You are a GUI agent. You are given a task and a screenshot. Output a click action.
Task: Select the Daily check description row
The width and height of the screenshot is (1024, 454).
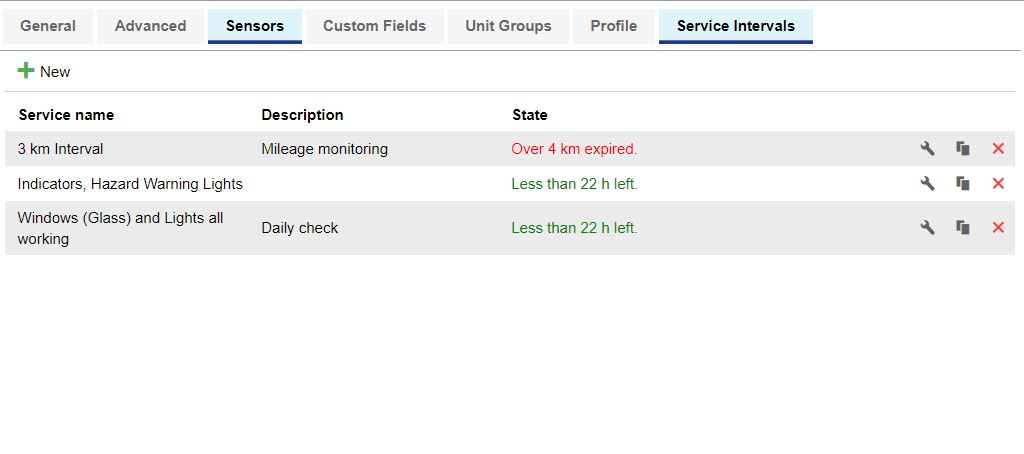300,228
